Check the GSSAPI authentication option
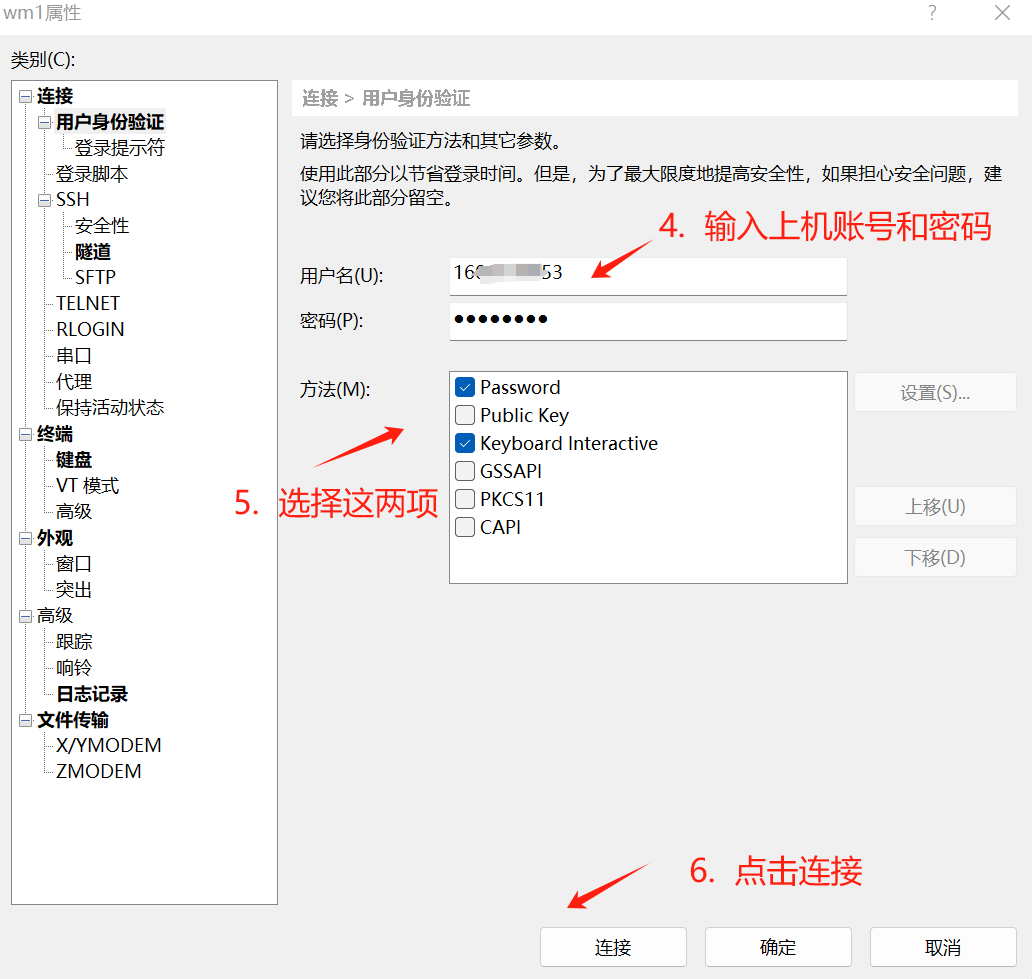The width and height of the screenshot is (1032, 979). (x=465, y=471)
